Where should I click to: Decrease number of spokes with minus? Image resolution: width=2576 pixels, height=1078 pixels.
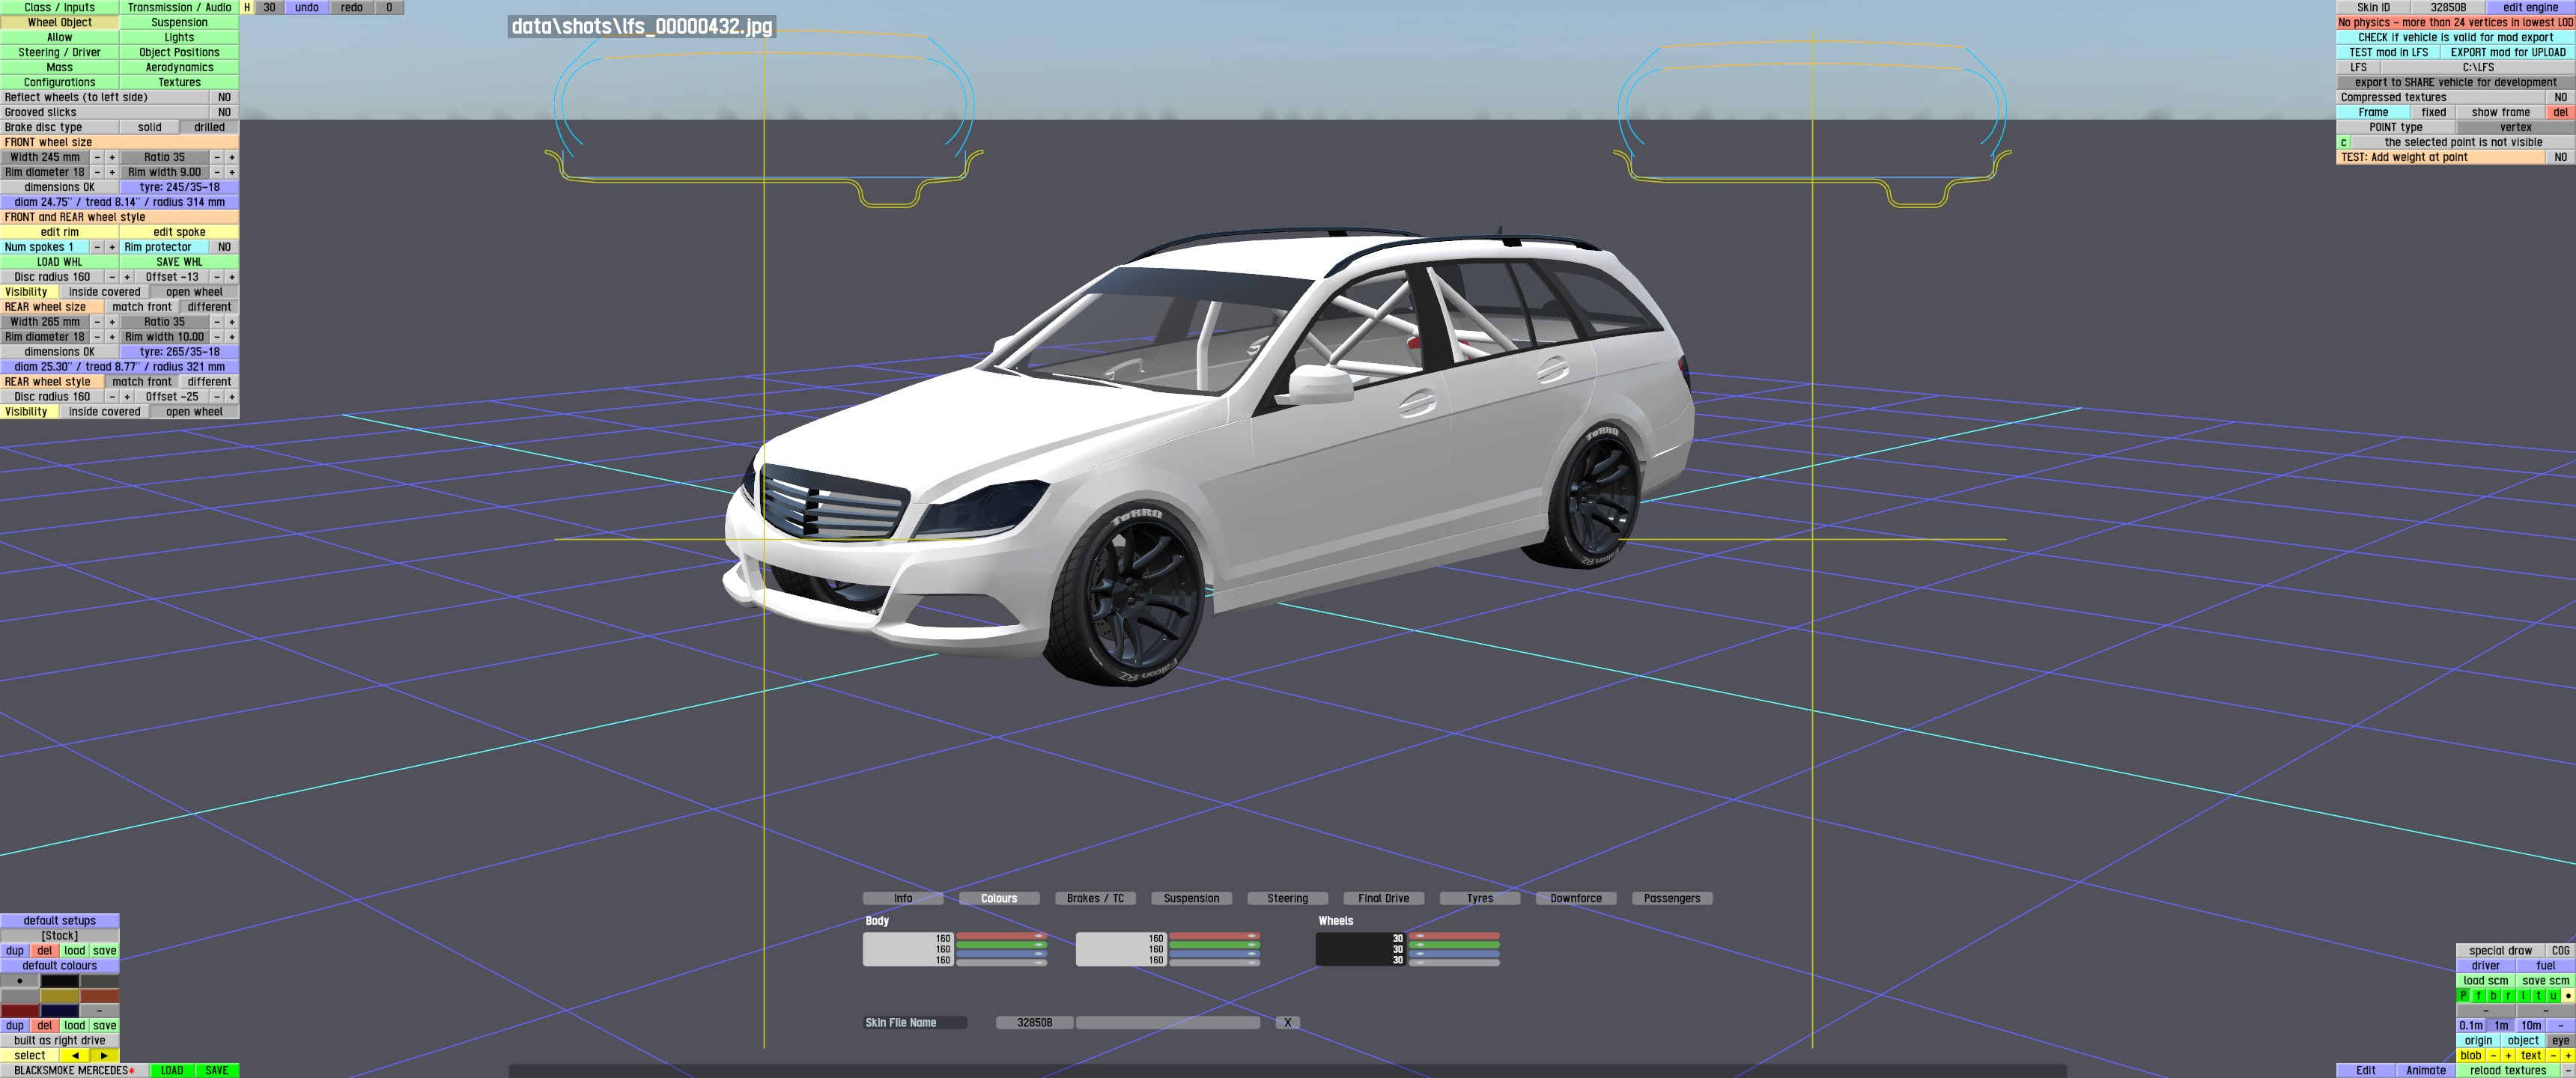[x=97, y=247]
